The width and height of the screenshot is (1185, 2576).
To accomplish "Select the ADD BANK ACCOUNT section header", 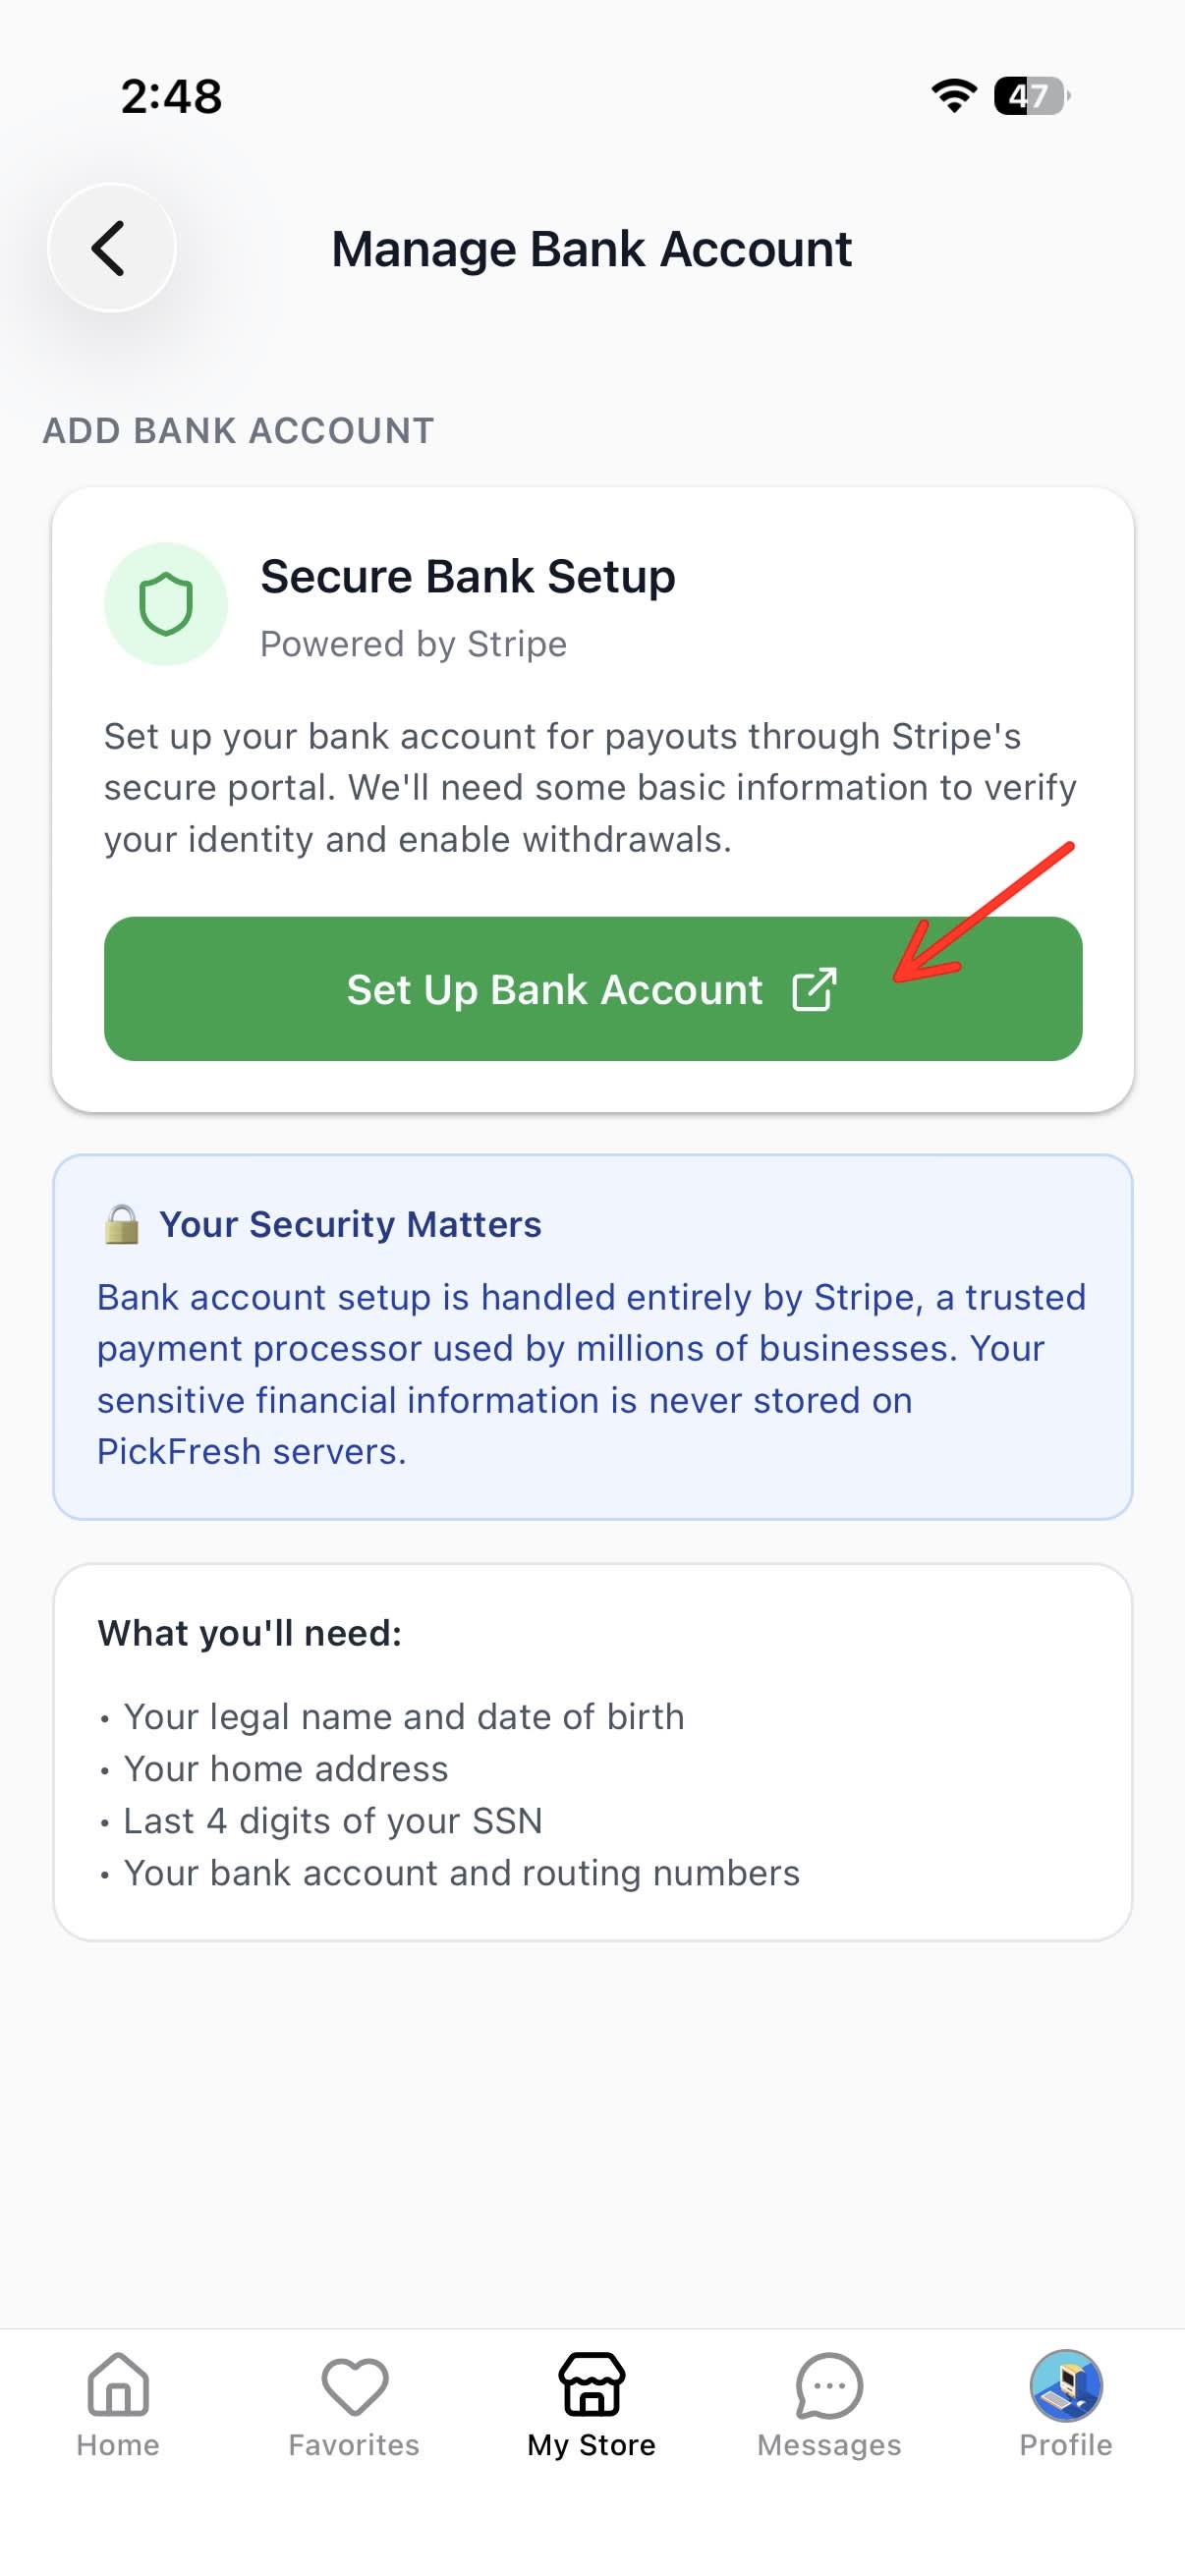I will click(x=237, y=430).
